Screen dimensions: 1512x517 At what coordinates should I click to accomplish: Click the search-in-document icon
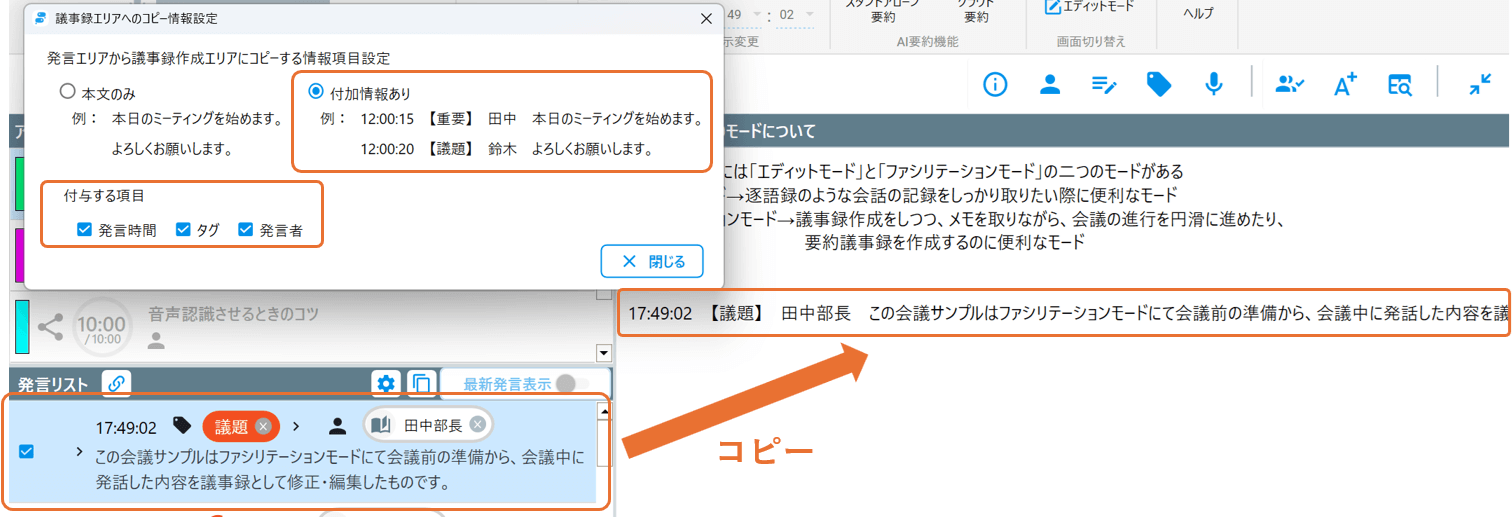1399,85
